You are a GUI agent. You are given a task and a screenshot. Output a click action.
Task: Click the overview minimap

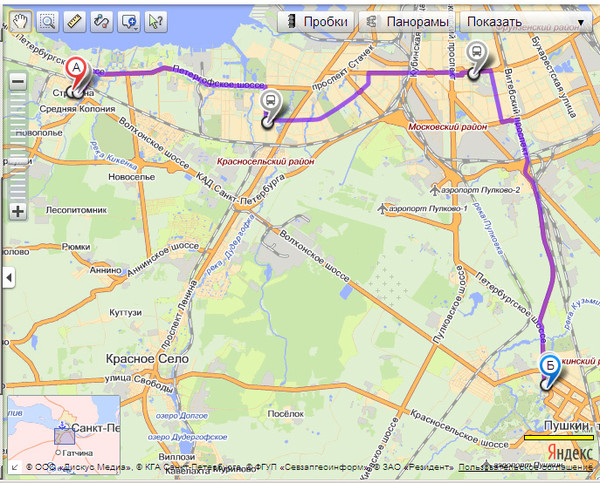coord(64,434)
